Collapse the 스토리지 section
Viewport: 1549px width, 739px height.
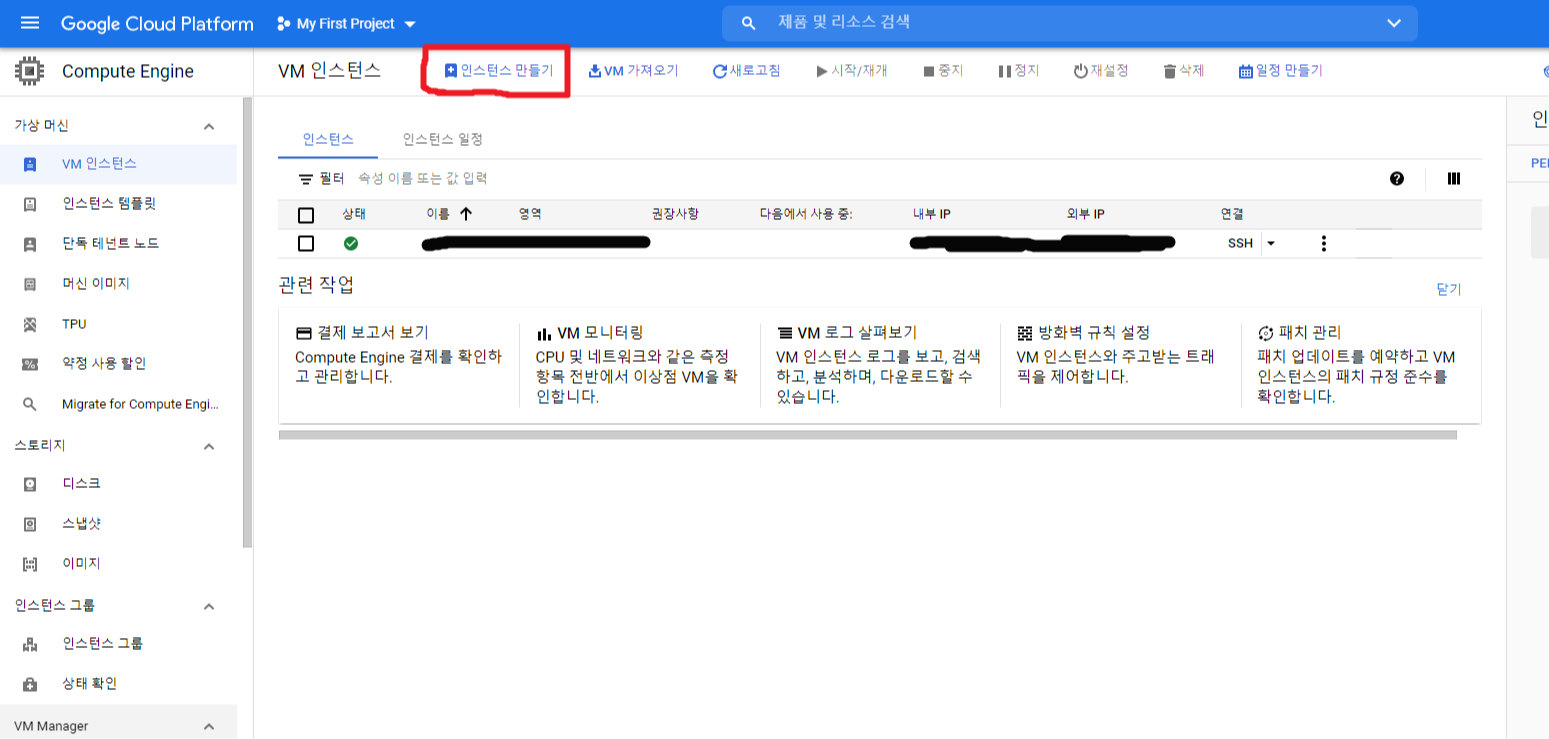(x=209, y=446)
